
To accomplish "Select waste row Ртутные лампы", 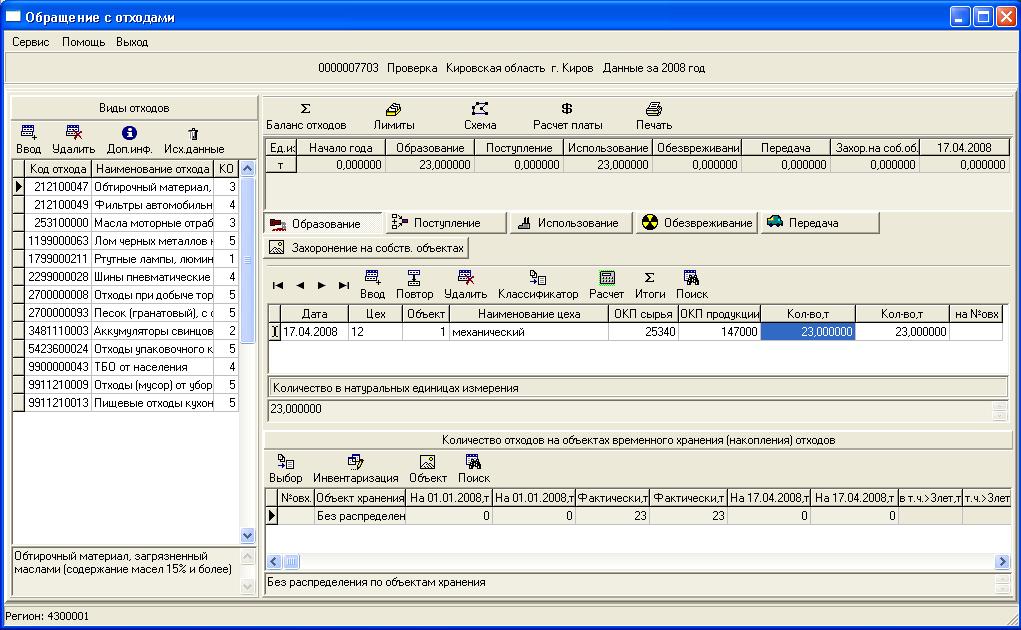I will click(x=150, y=258).
